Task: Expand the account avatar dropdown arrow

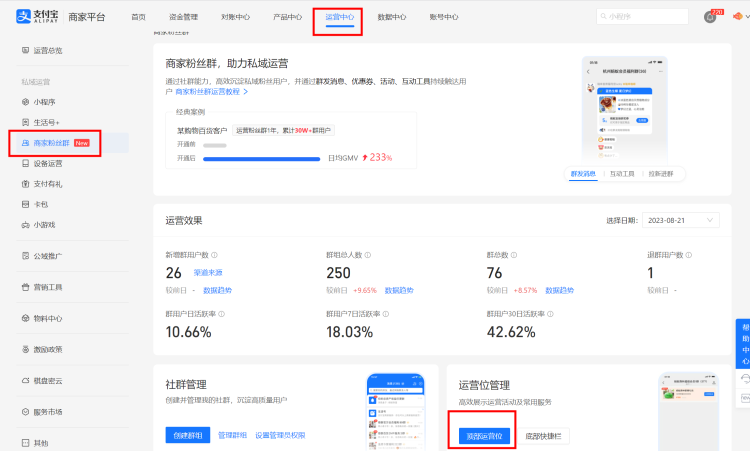Action: point(747,17)
